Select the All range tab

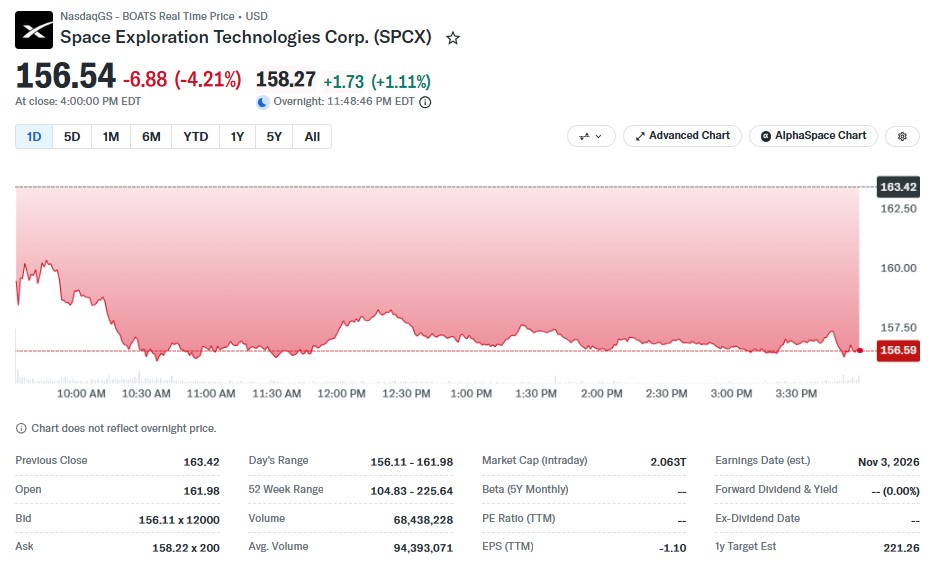(312, 137)
